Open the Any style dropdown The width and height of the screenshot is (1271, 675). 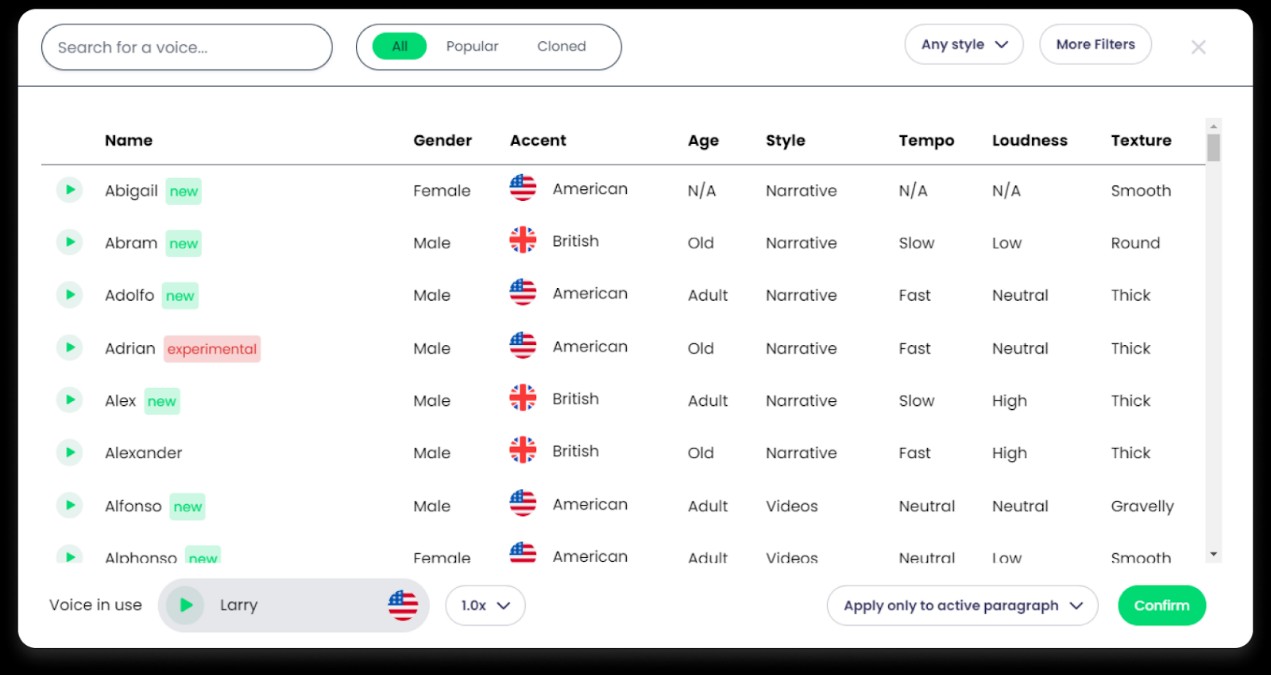coord(964,45)
